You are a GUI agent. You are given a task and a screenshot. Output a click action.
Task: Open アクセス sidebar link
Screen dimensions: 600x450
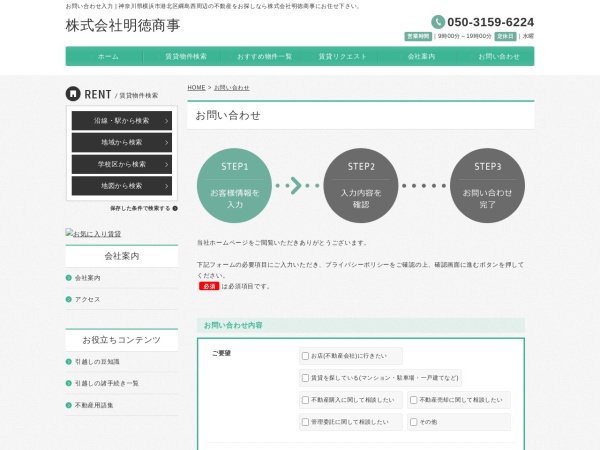88,299
